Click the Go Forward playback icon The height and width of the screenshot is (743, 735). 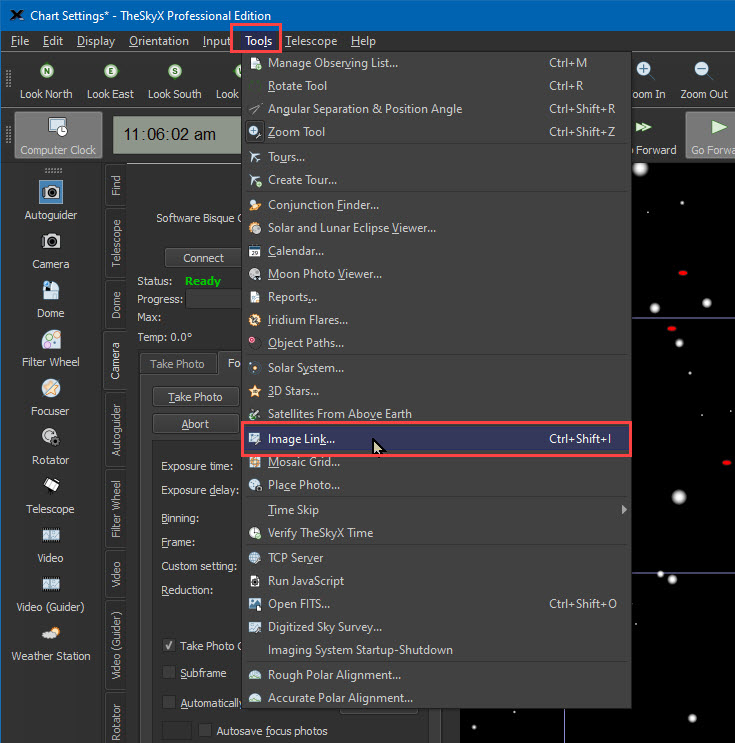point(718,127)
